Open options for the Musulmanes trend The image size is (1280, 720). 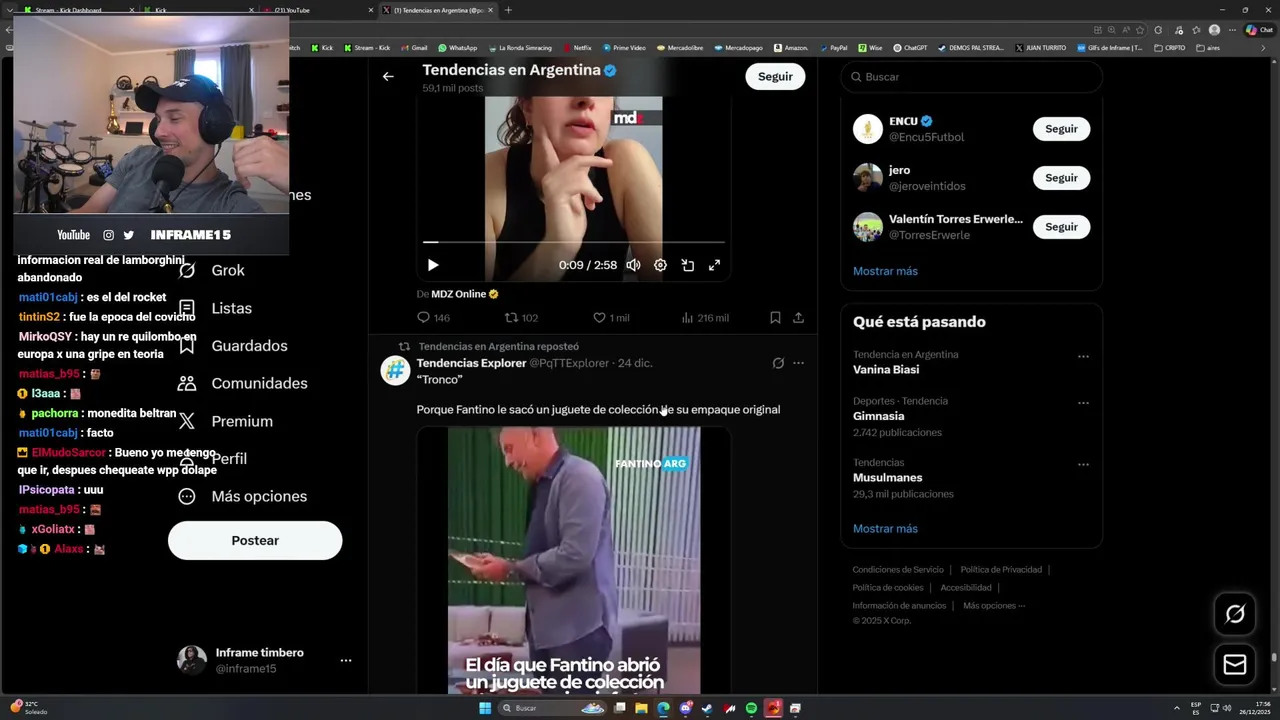[x=1083, y=465]
